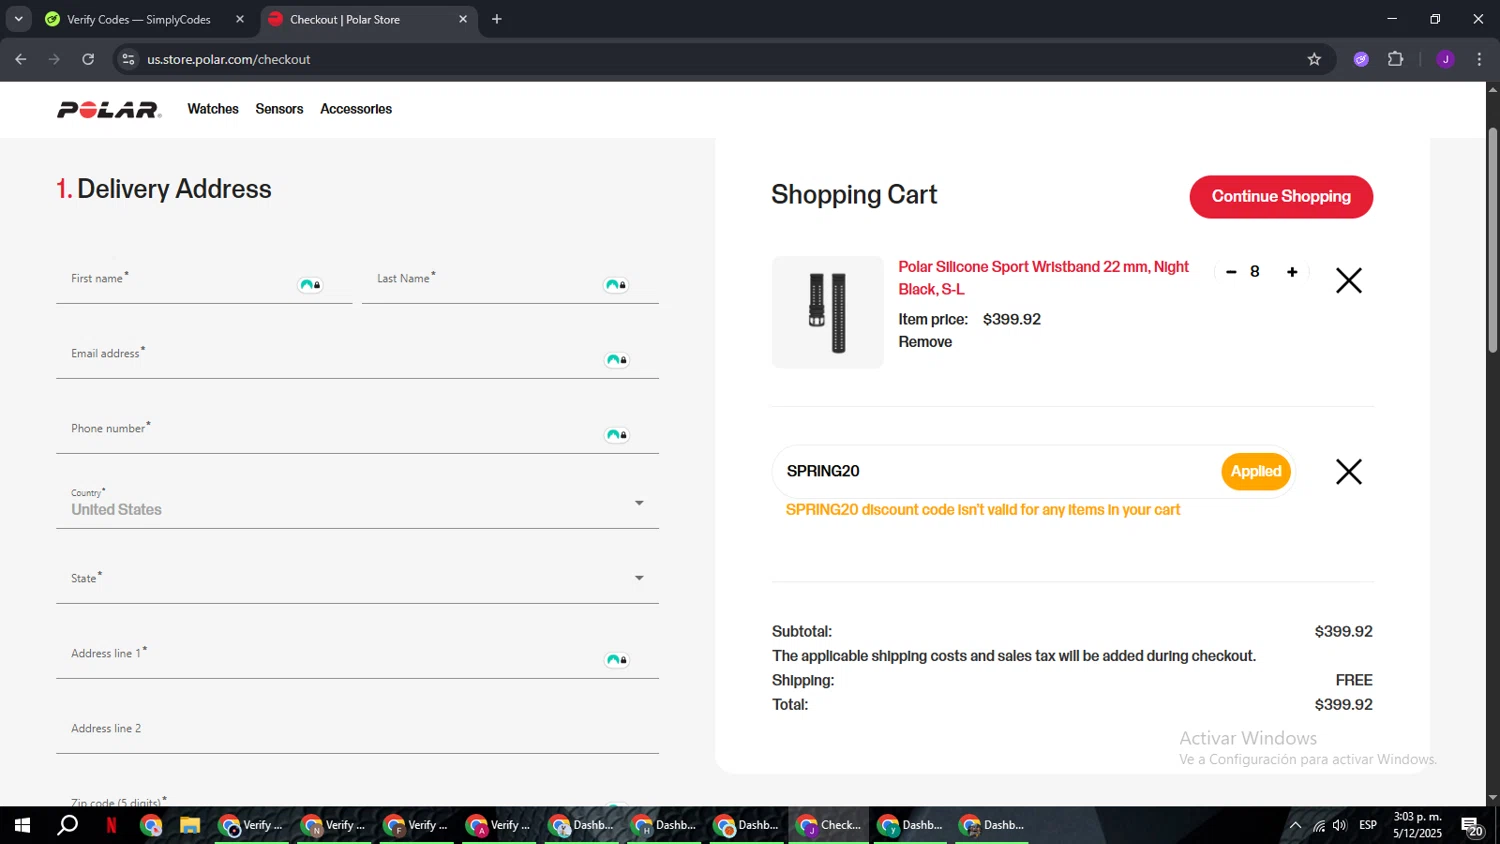1500x844 pixels.
Task: Click the Address line 2 field
Action: [357, 731]
